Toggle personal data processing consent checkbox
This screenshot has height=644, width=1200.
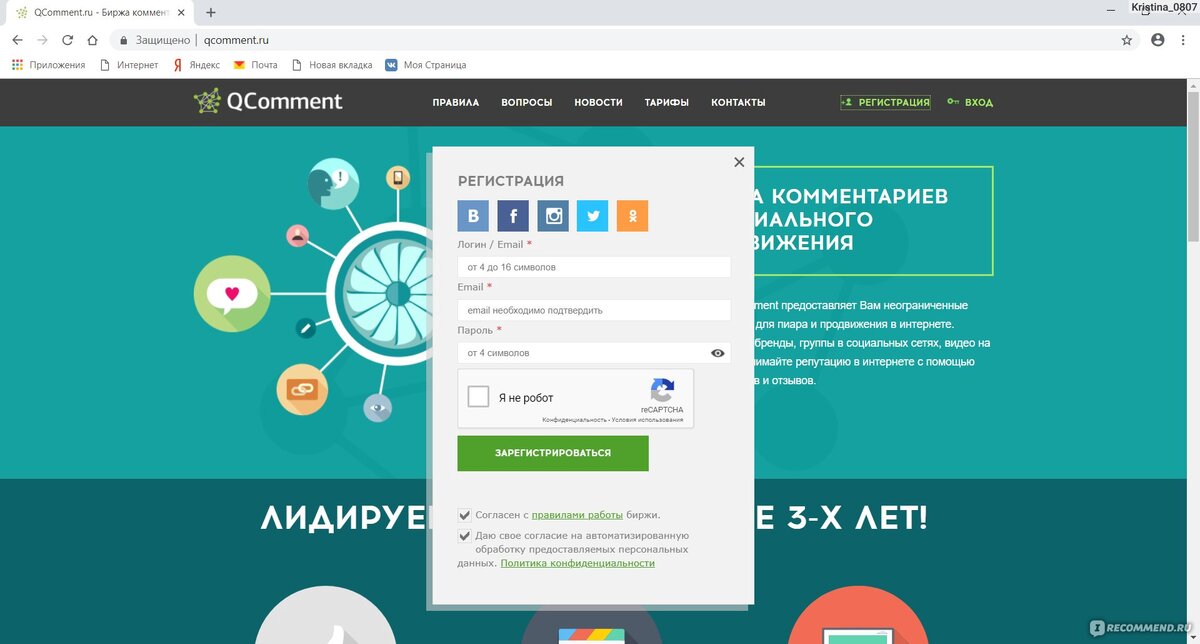(x=465, y=536)
